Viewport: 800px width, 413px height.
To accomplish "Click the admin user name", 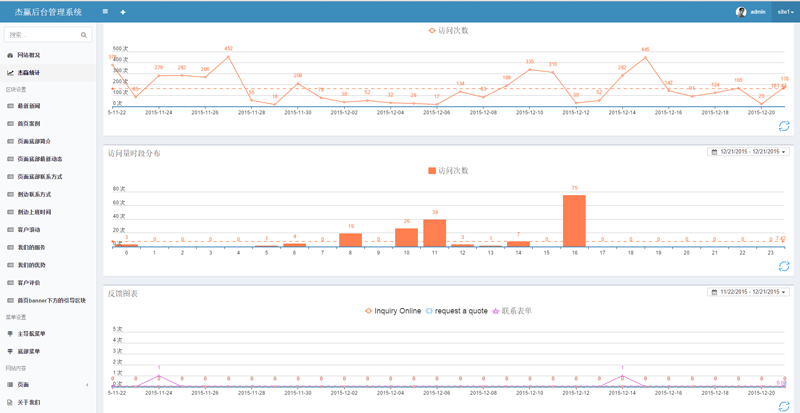I will pyautogui.click(x=758, y=12).
